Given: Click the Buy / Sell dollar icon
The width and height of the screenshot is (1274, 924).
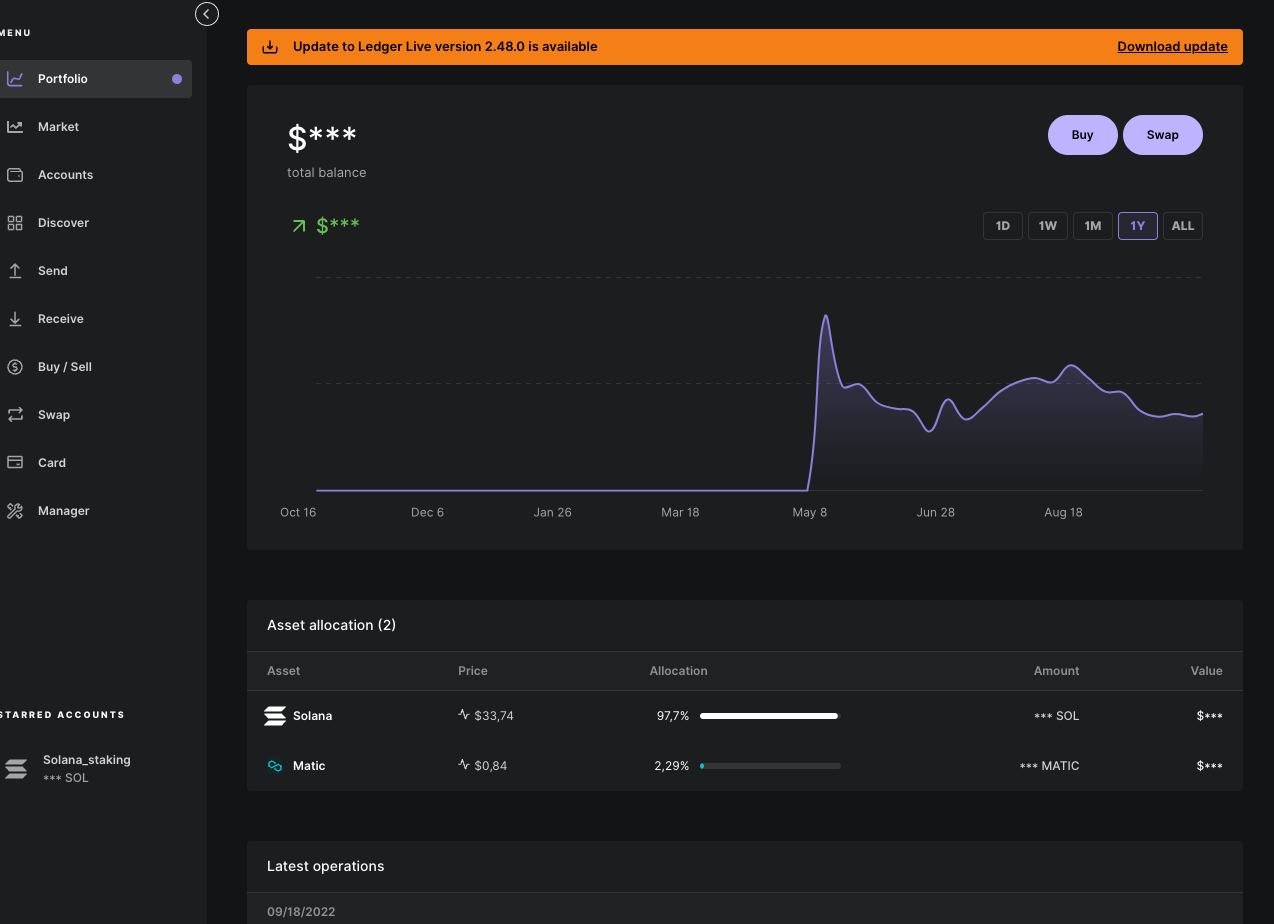Looking at the screenshot, I should [15, 367].
